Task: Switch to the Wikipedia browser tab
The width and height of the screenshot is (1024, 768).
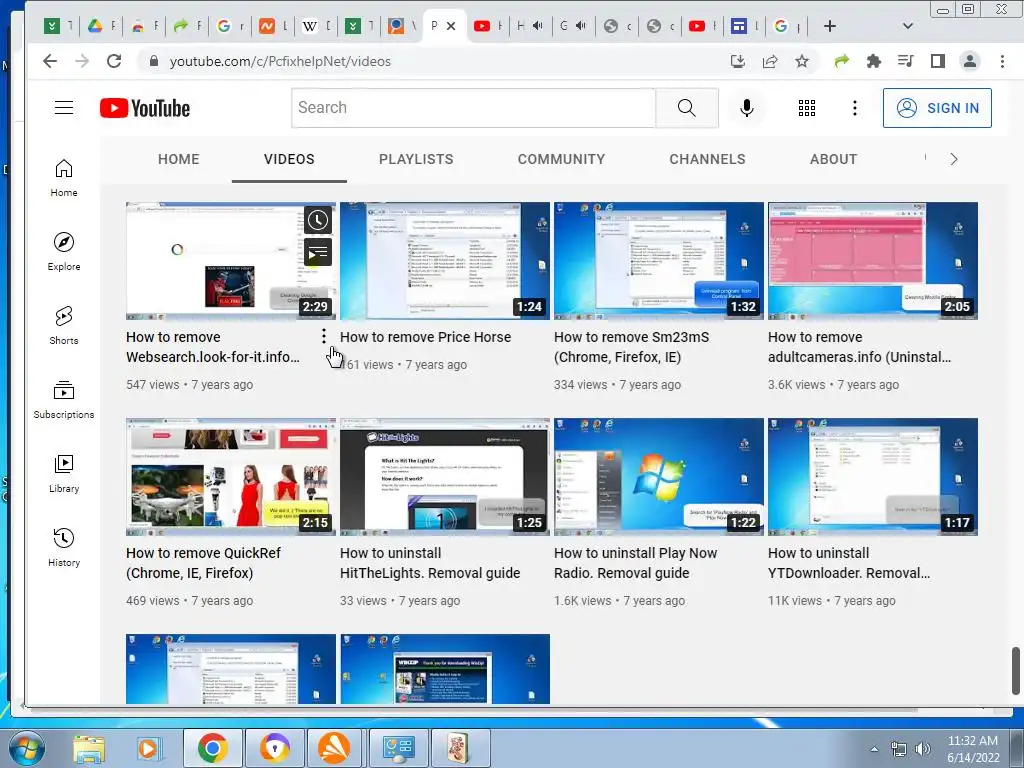Action: click(x=317, y=26)
